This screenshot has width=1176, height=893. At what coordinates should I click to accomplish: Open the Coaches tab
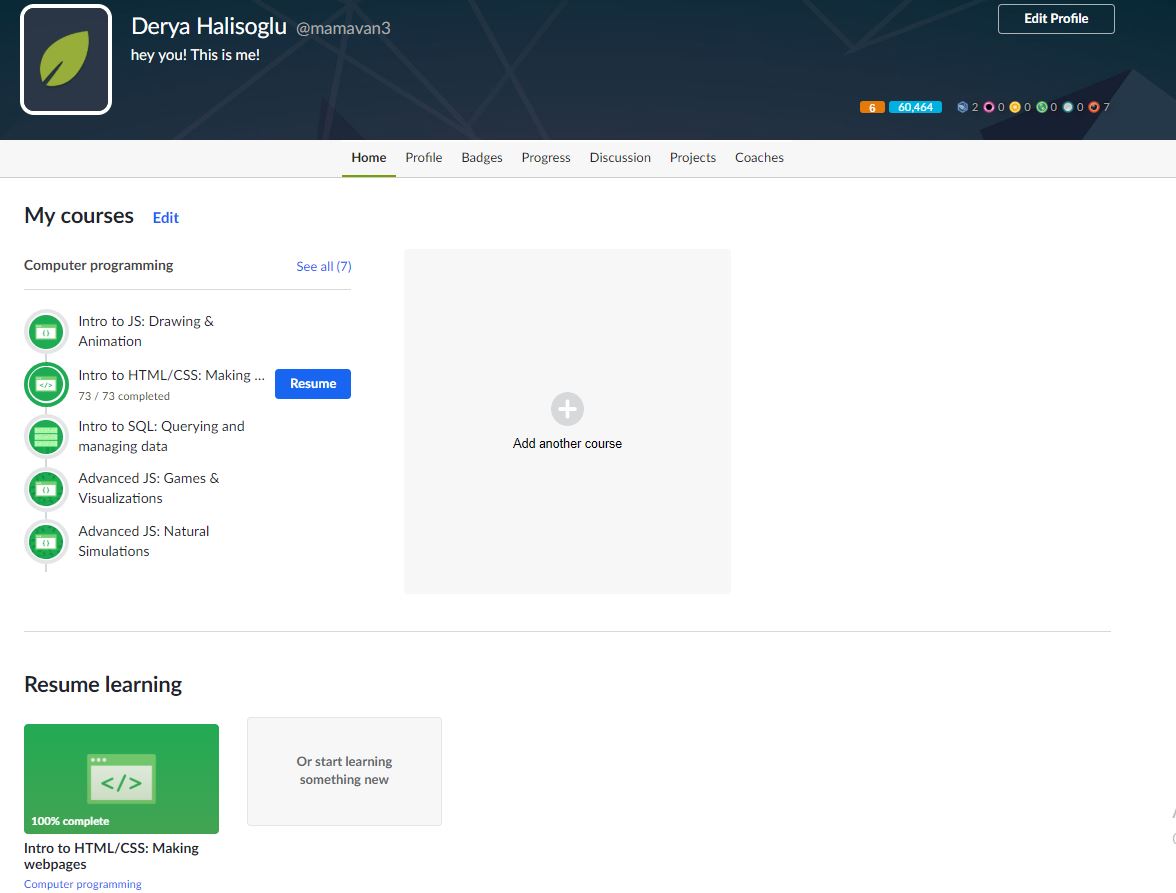click(759, 157)
